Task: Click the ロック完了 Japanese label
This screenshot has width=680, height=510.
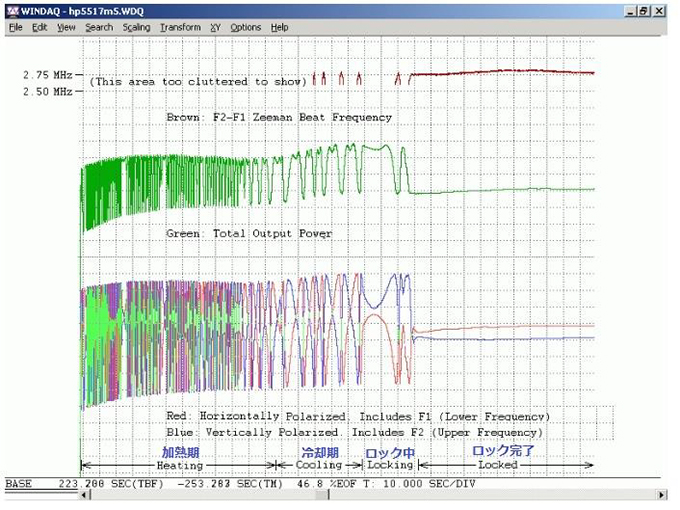Action: (503, 451)
